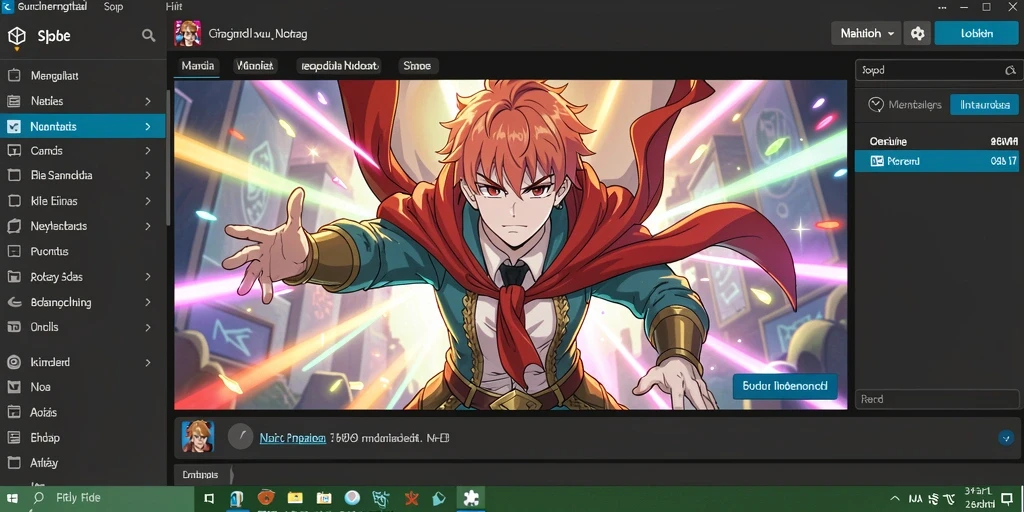This screenshot has width=1024, height=512.
Task: Click the Naties list icon
Action: 14,101
